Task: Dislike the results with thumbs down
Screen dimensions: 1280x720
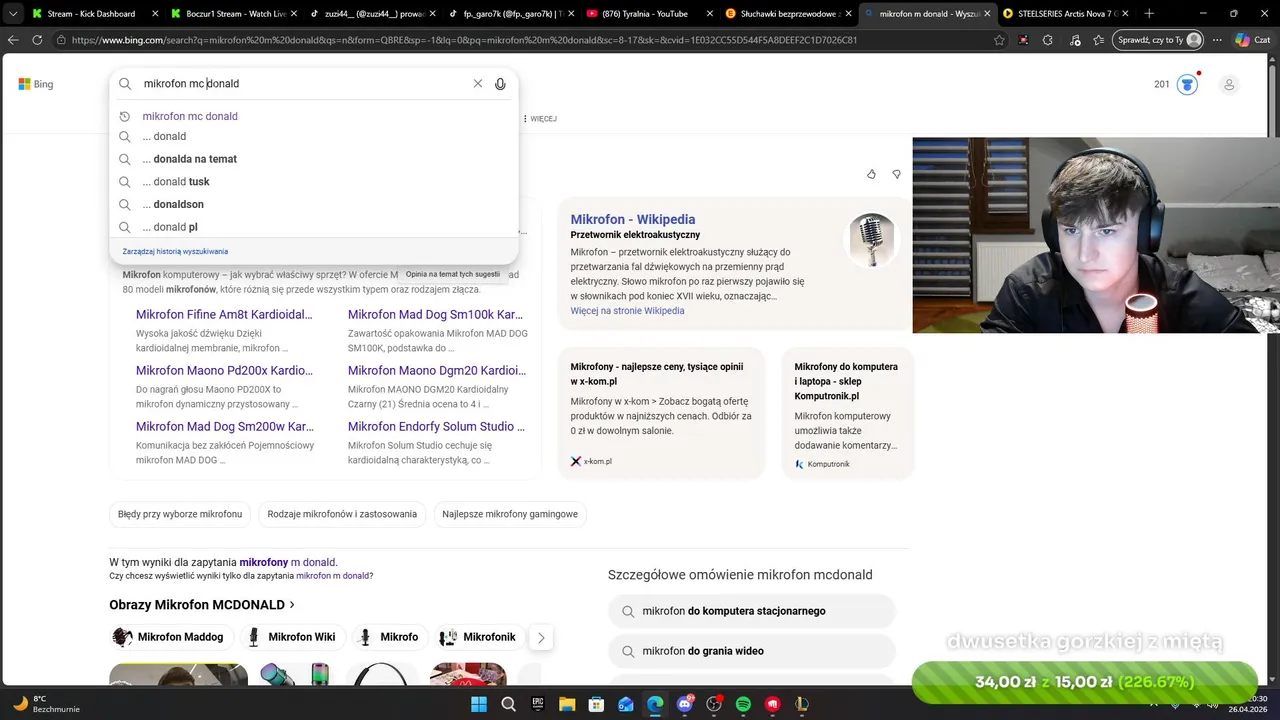Action: [896, 174]
